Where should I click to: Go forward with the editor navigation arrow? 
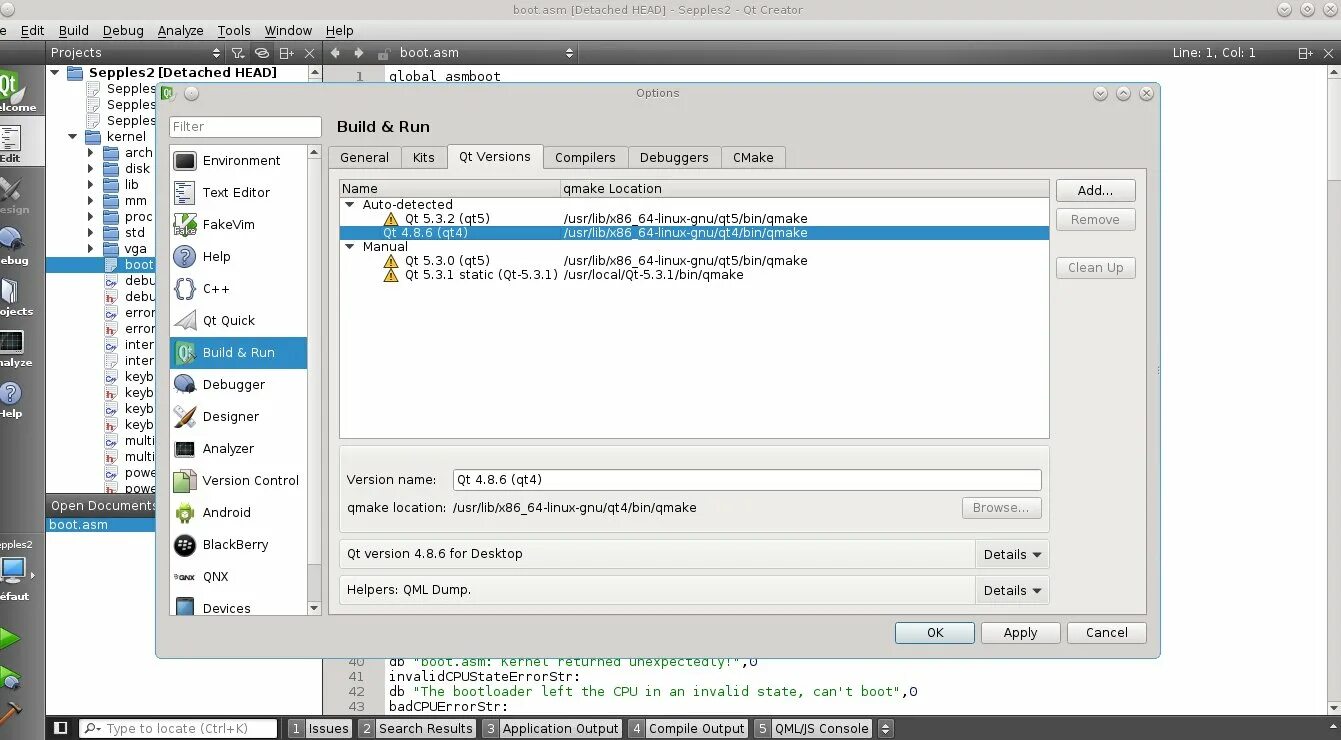click(359, 53)
